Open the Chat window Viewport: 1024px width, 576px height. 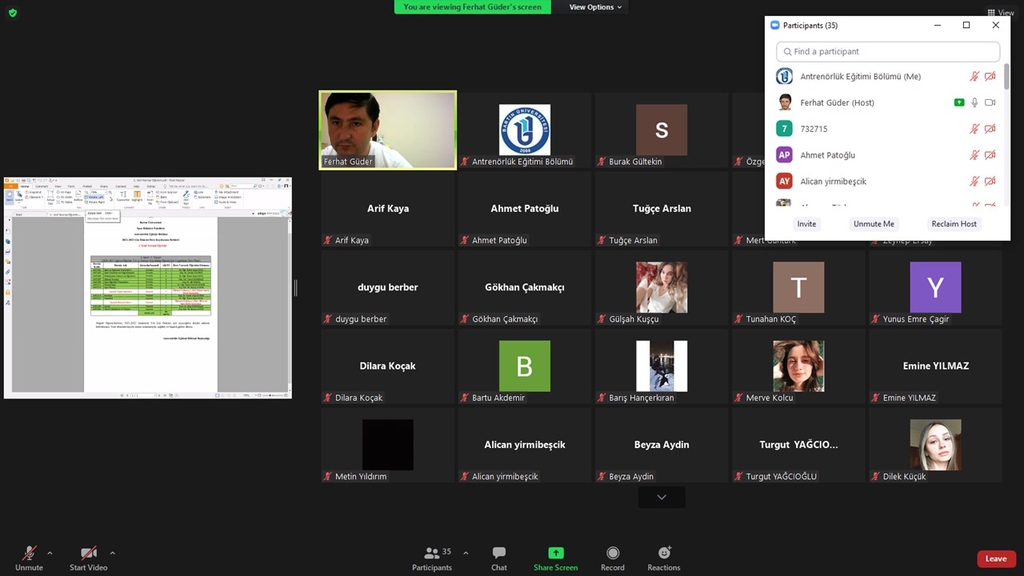point(499,553)
